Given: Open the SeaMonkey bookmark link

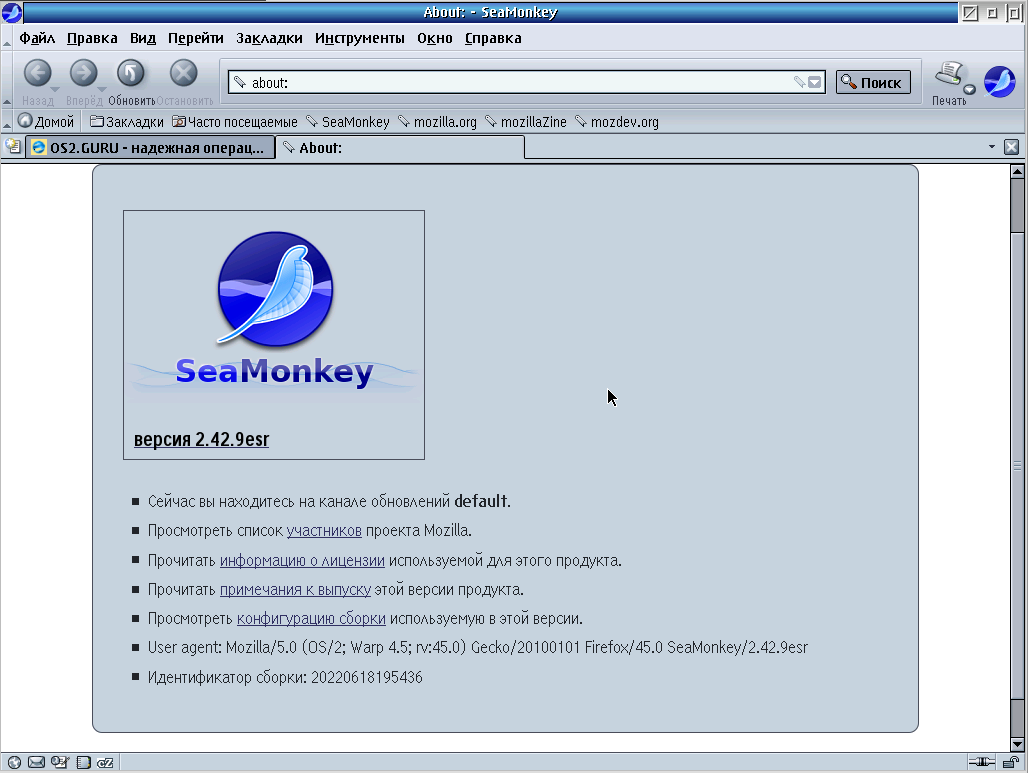Looking at the screenshot, I should tap(347, 122).
